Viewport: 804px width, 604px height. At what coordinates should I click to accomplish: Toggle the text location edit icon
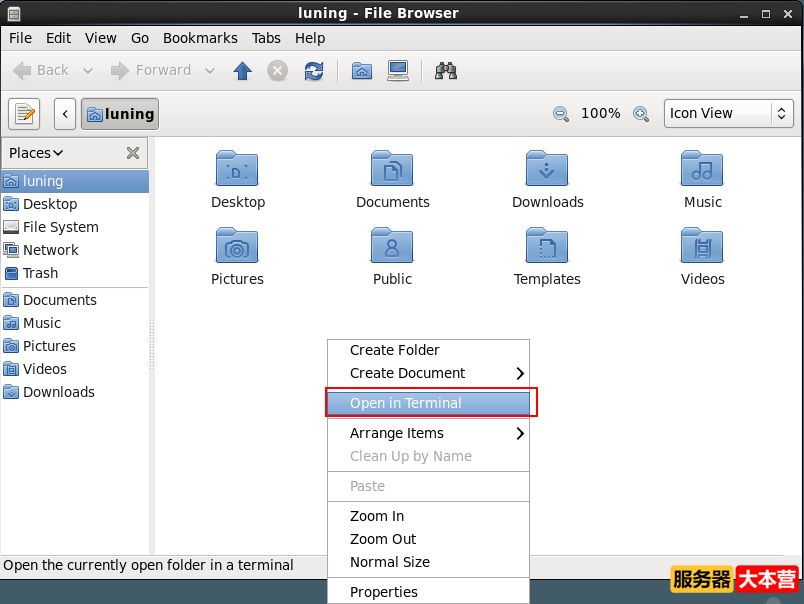[x=24, y=114]
